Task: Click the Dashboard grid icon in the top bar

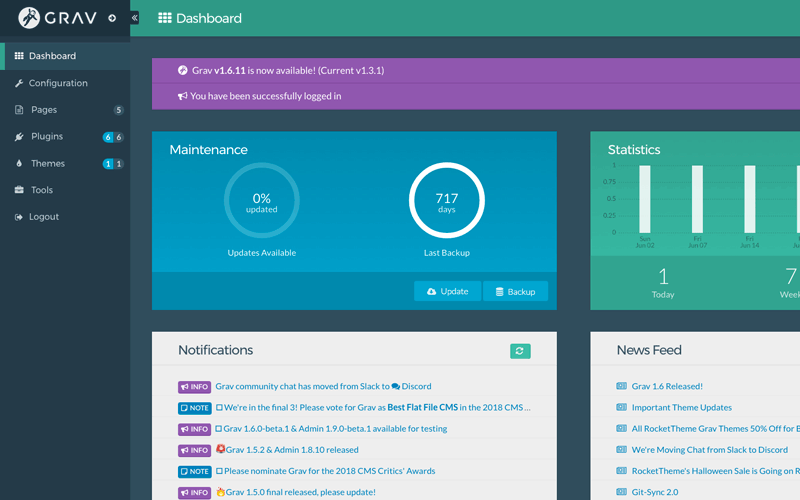Action: click(x=164, y=18)
